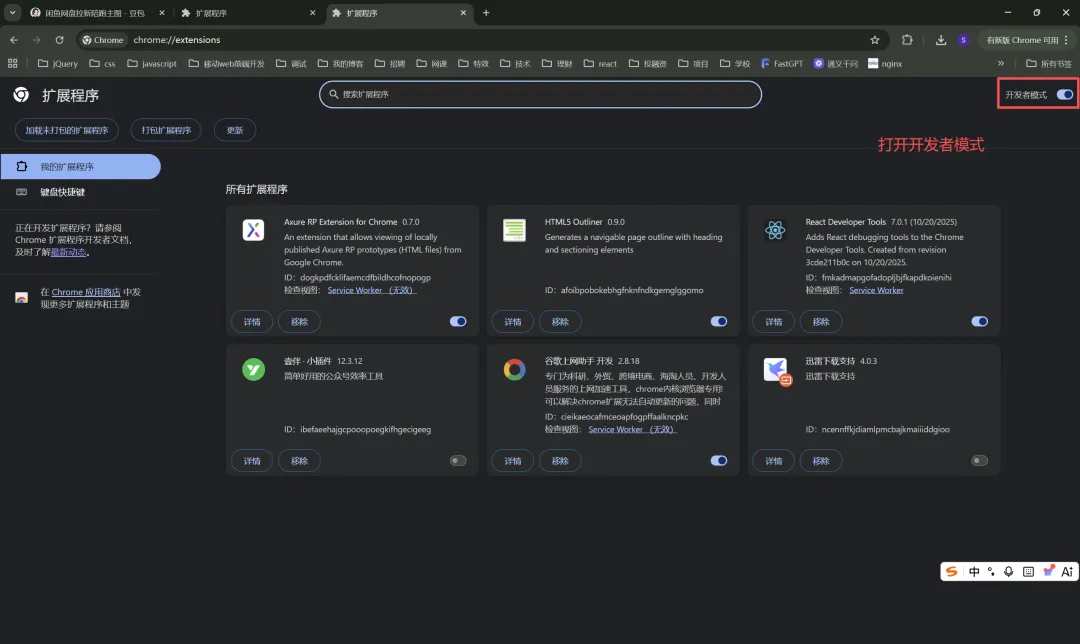Click the HTML5 Outliner extension icon
1080x644 pixels.
pos(514,230)
